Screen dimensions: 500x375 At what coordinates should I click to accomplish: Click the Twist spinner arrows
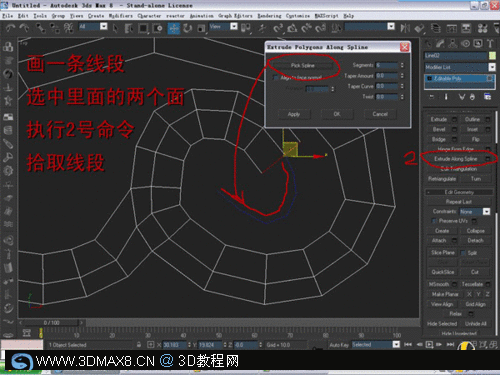click(402, 97)
